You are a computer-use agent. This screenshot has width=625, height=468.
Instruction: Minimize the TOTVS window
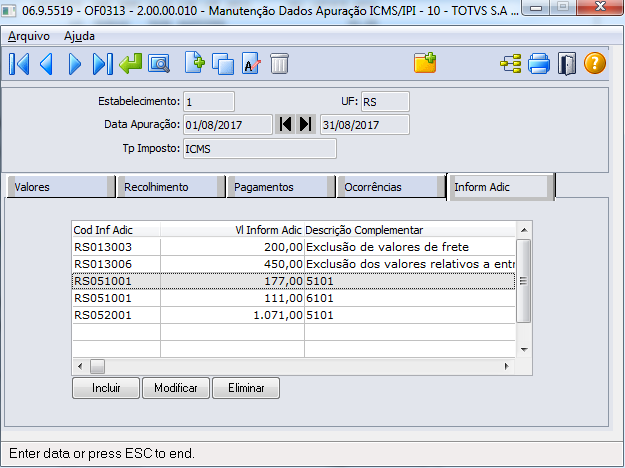(x=536, y=8)
